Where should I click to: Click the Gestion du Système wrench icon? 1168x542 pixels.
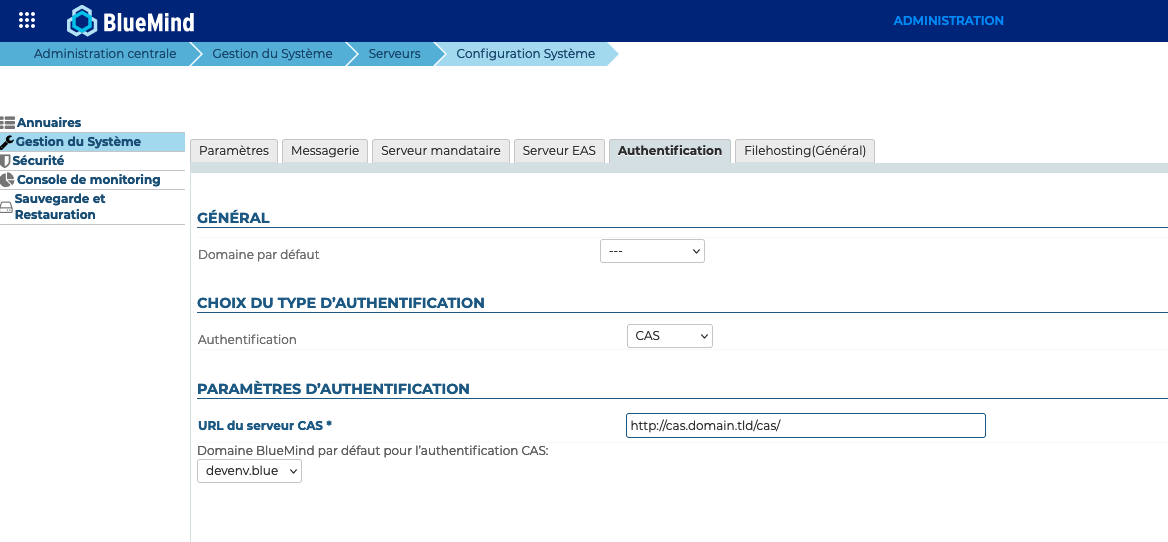[7, 142]
